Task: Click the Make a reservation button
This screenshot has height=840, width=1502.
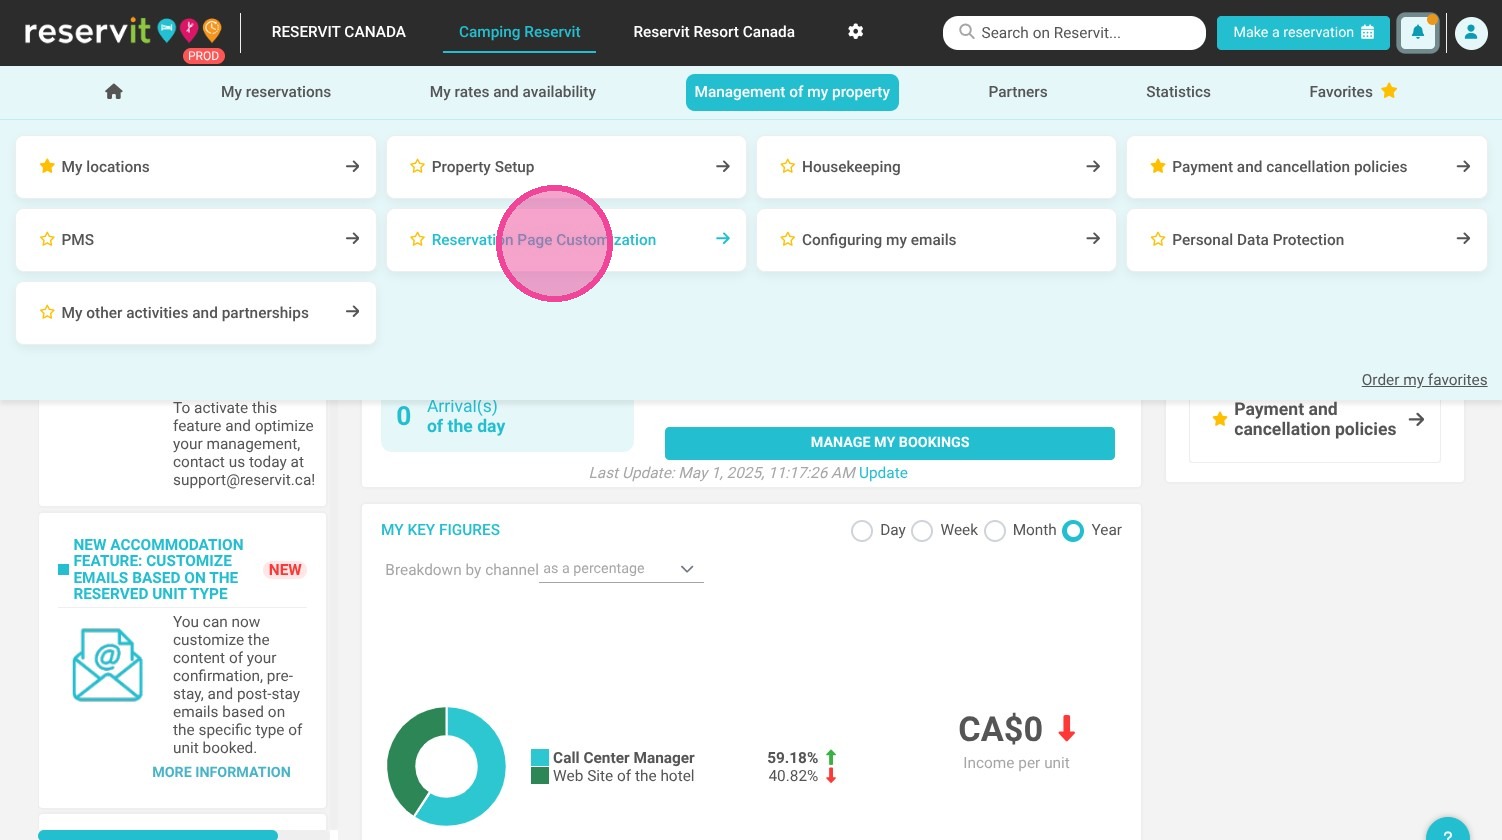Action: coord(1303,33)
